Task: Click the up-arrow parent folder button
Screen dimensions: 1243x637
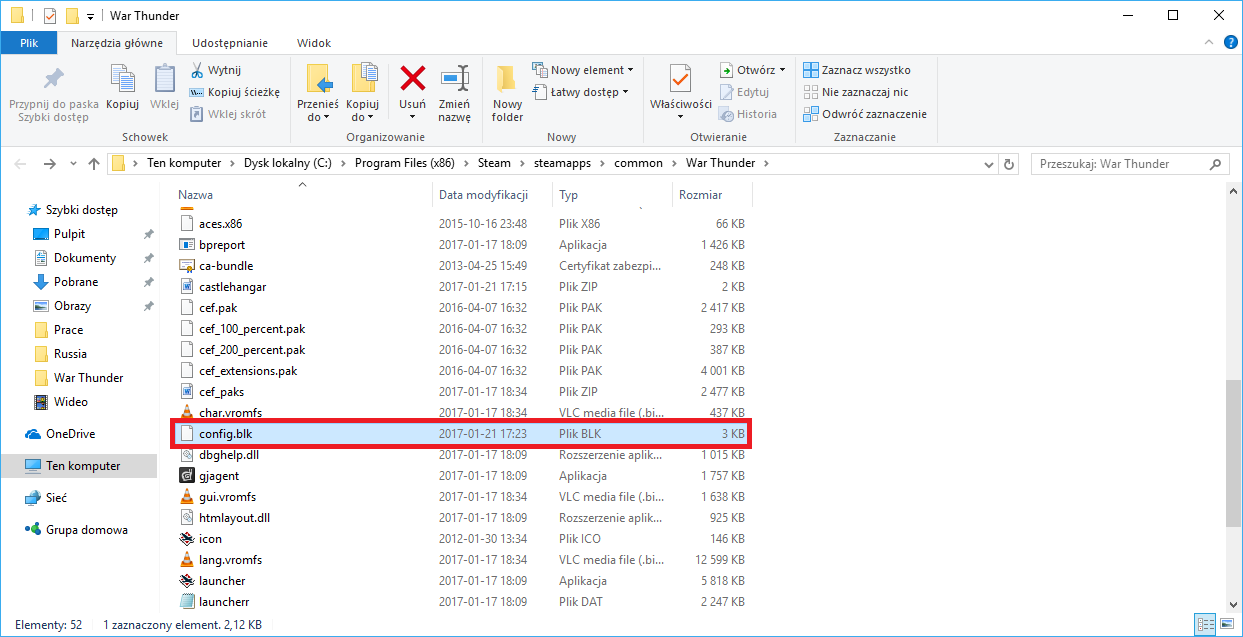Action: [x=94, y=164]
